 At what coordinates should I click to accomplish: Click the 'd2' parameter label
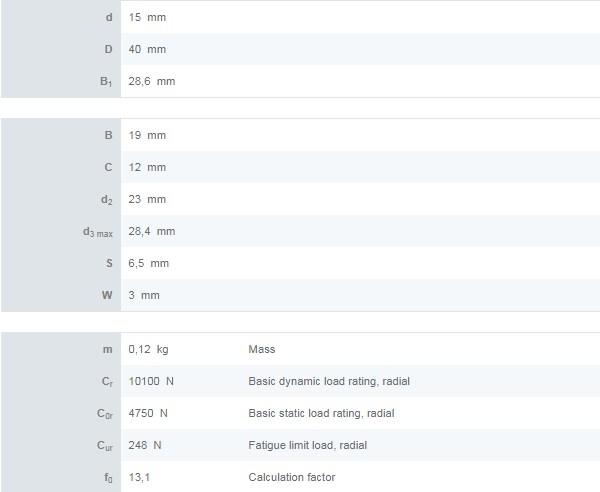tap(107, 200)
